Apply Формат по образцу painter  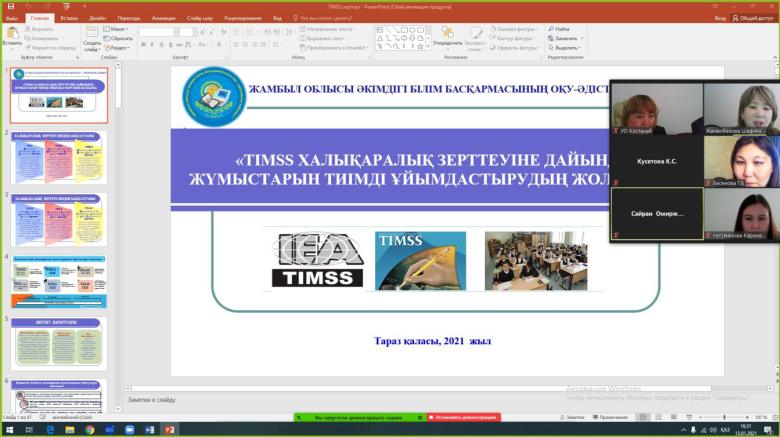[x=50, y=48]
